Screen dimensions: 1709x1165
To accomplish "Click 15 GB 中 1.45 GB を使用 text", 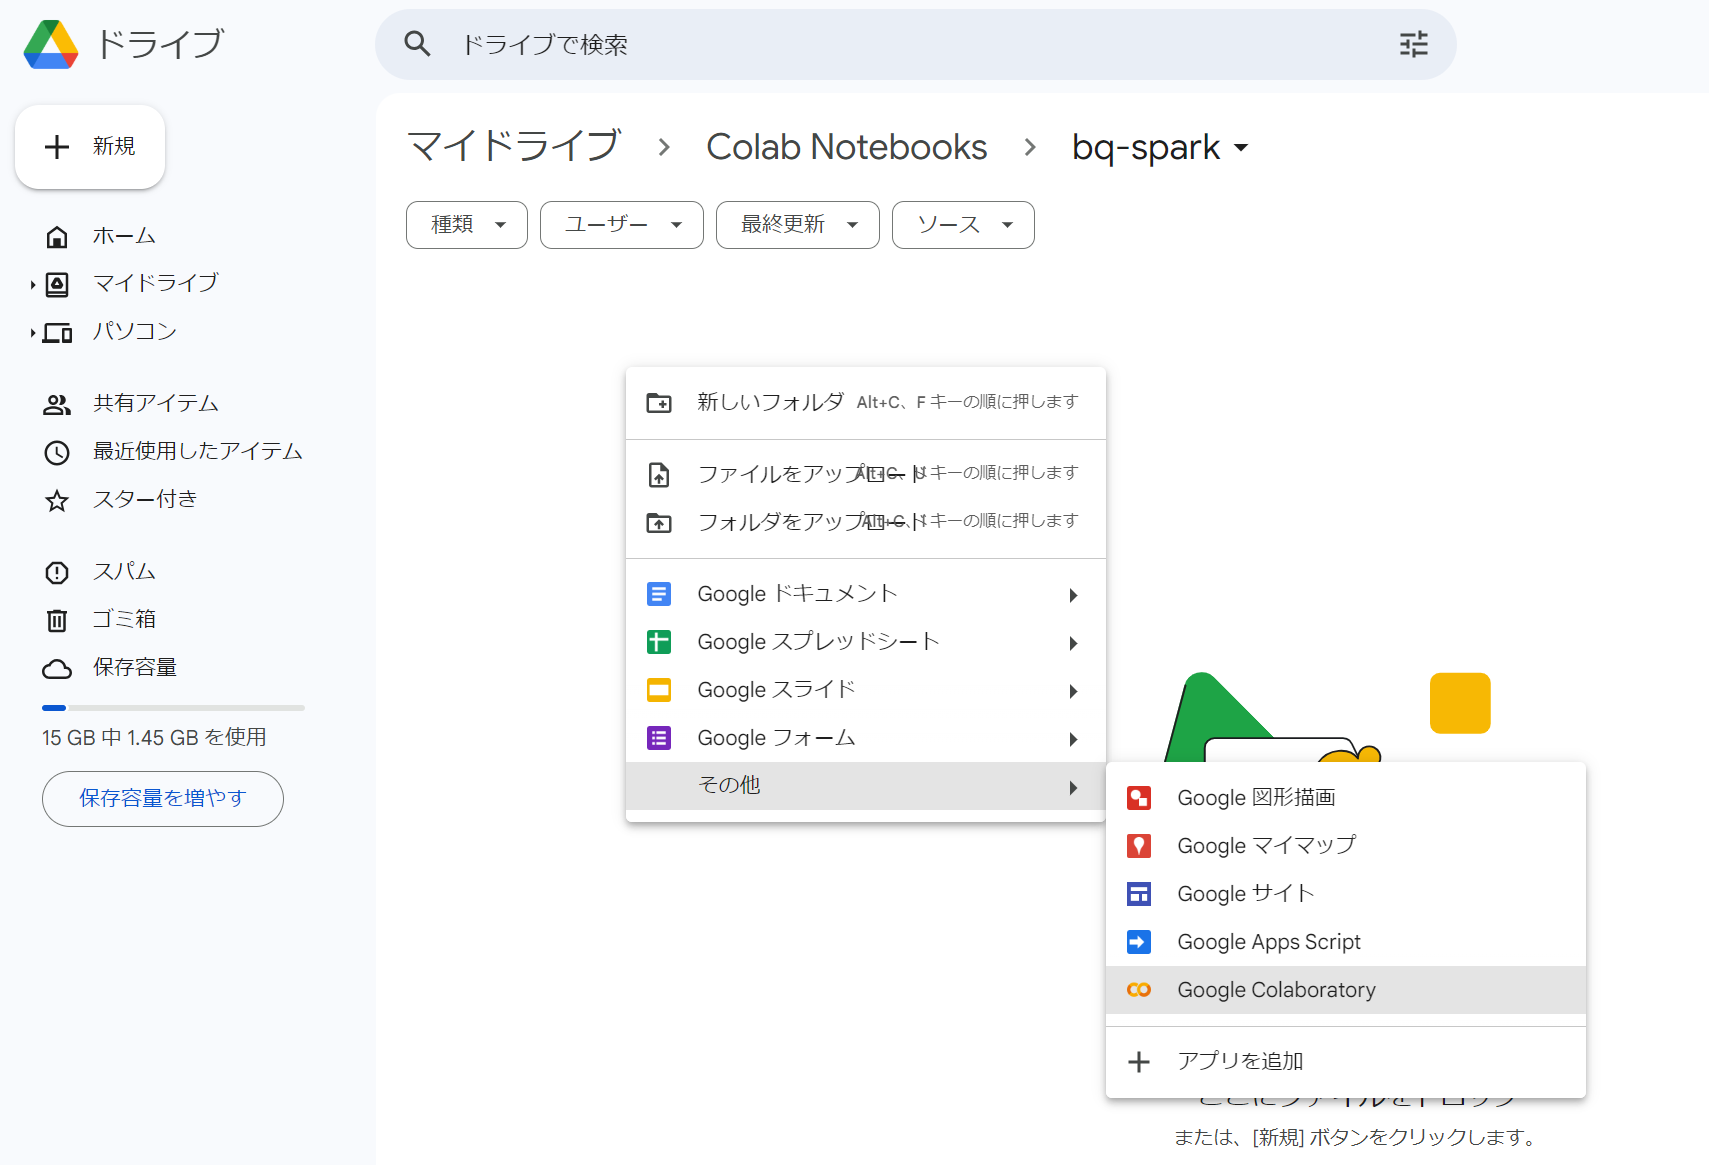I will pyautogui.click(x=154, y=738).
